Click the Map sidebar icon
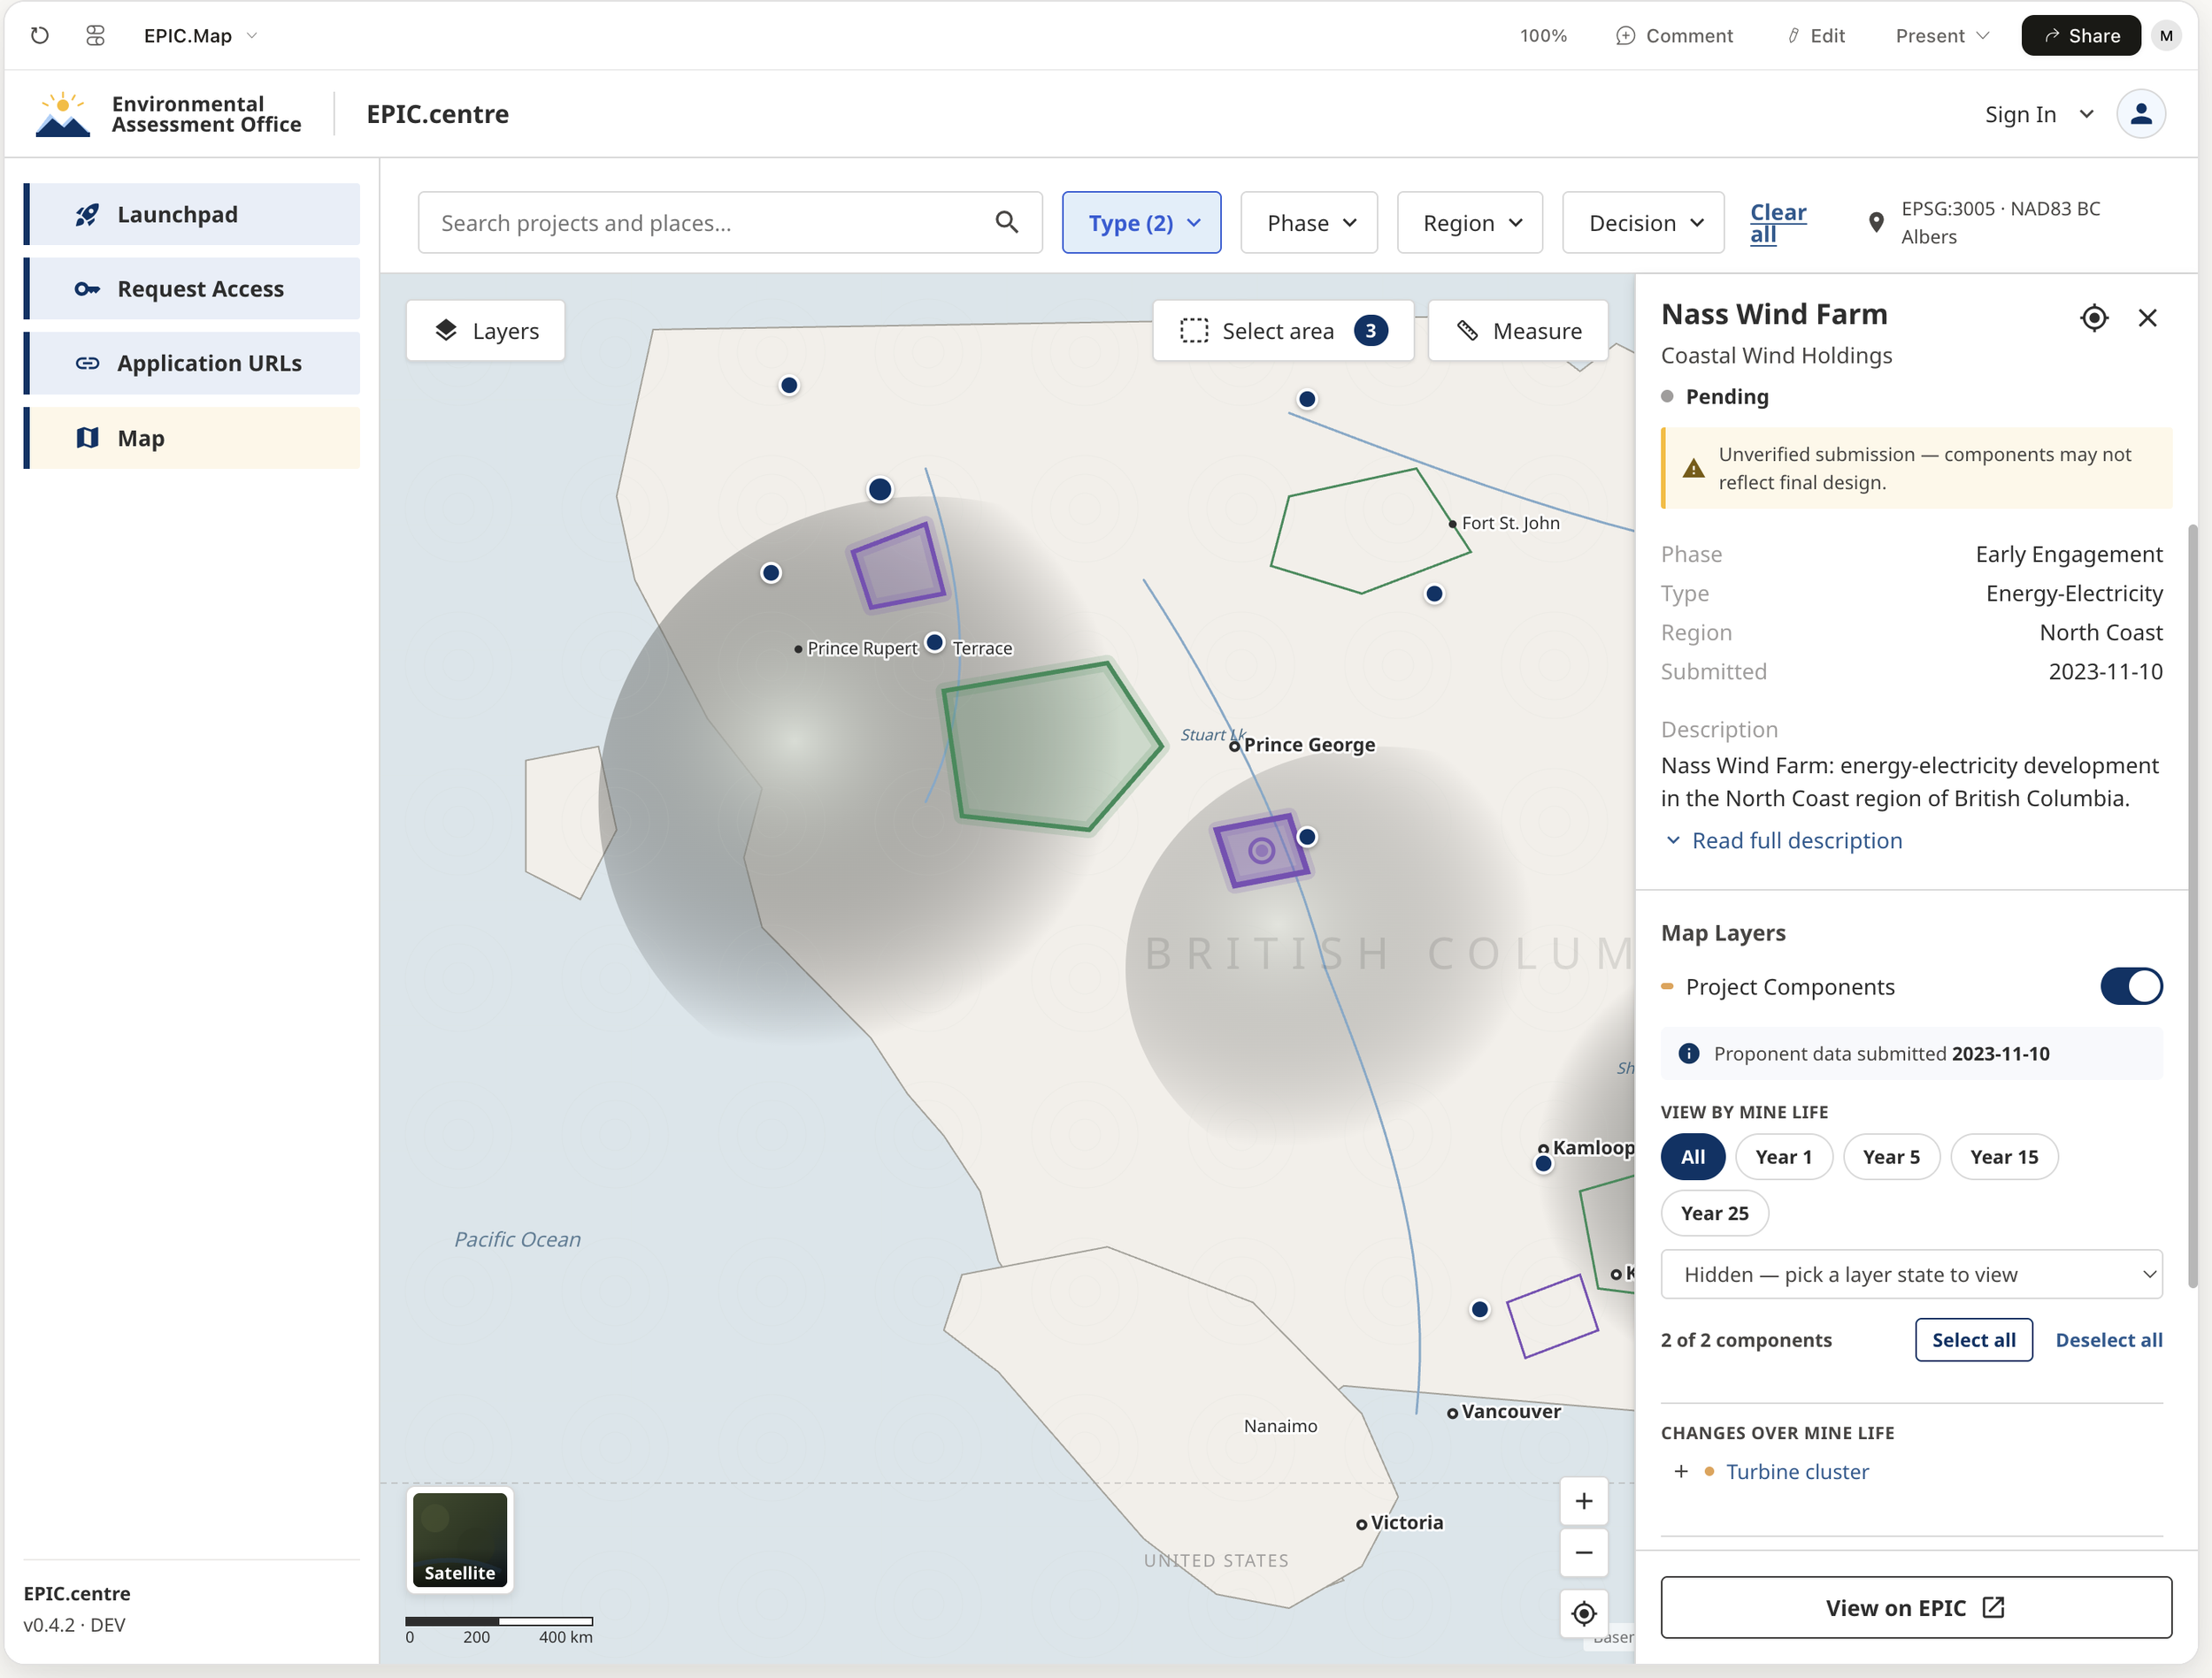2212x1678 pixels. [x=87, y=438]
